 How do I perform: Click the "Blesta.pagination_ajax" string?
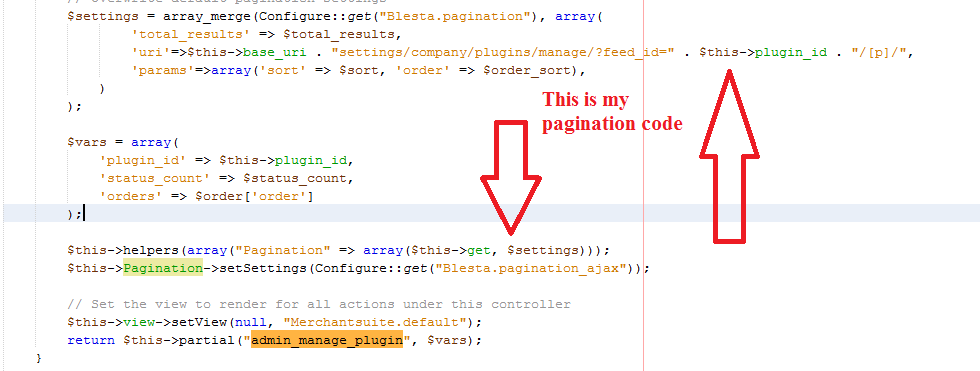[x=531, y=269]
